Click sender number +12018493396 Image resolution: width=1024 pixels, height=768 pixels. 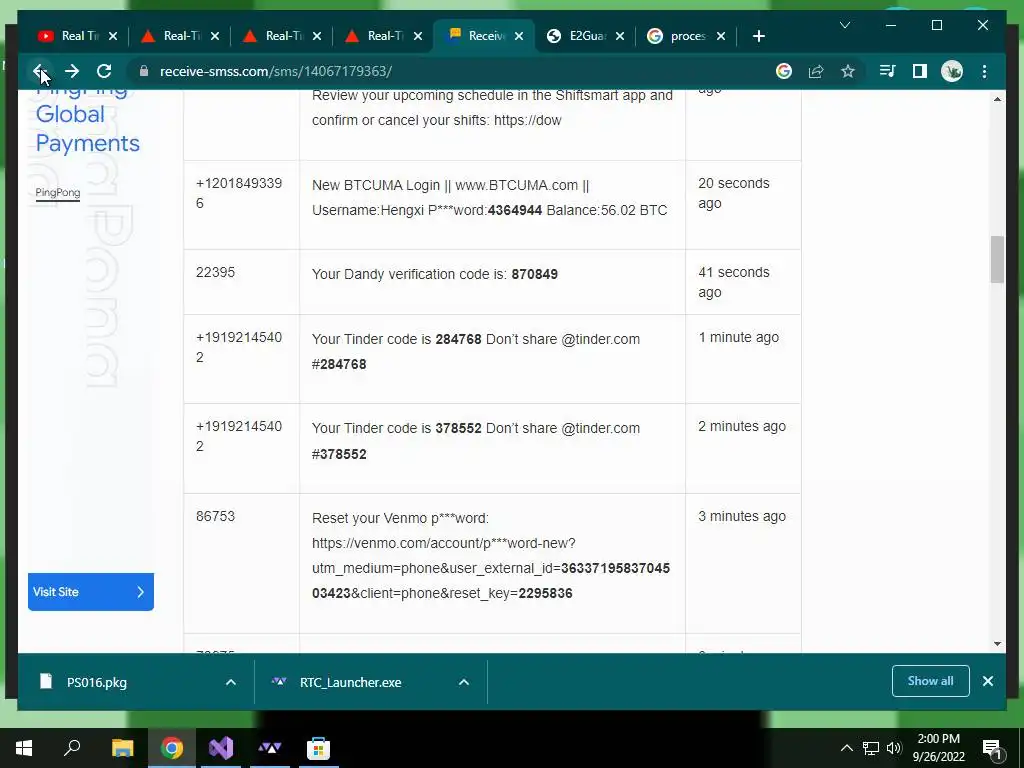click(239, 193)
